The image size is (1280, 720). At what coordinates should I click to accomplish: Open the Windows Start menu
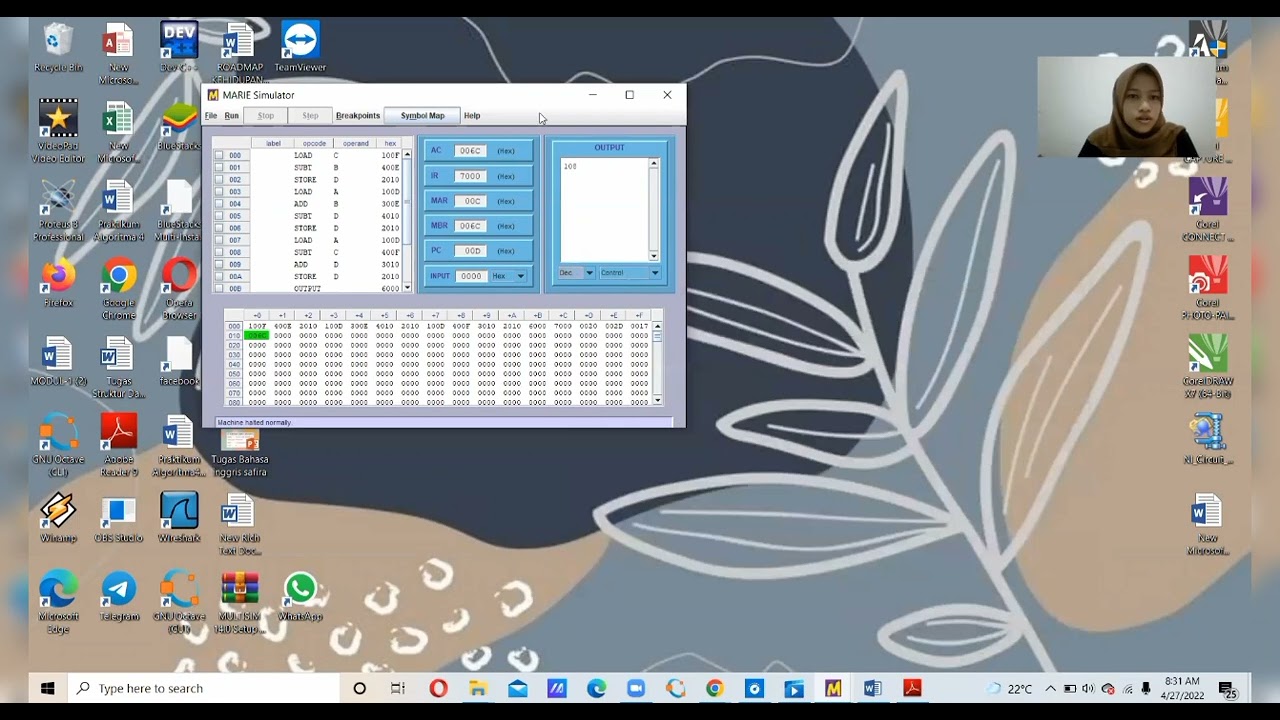coord(47,688)
